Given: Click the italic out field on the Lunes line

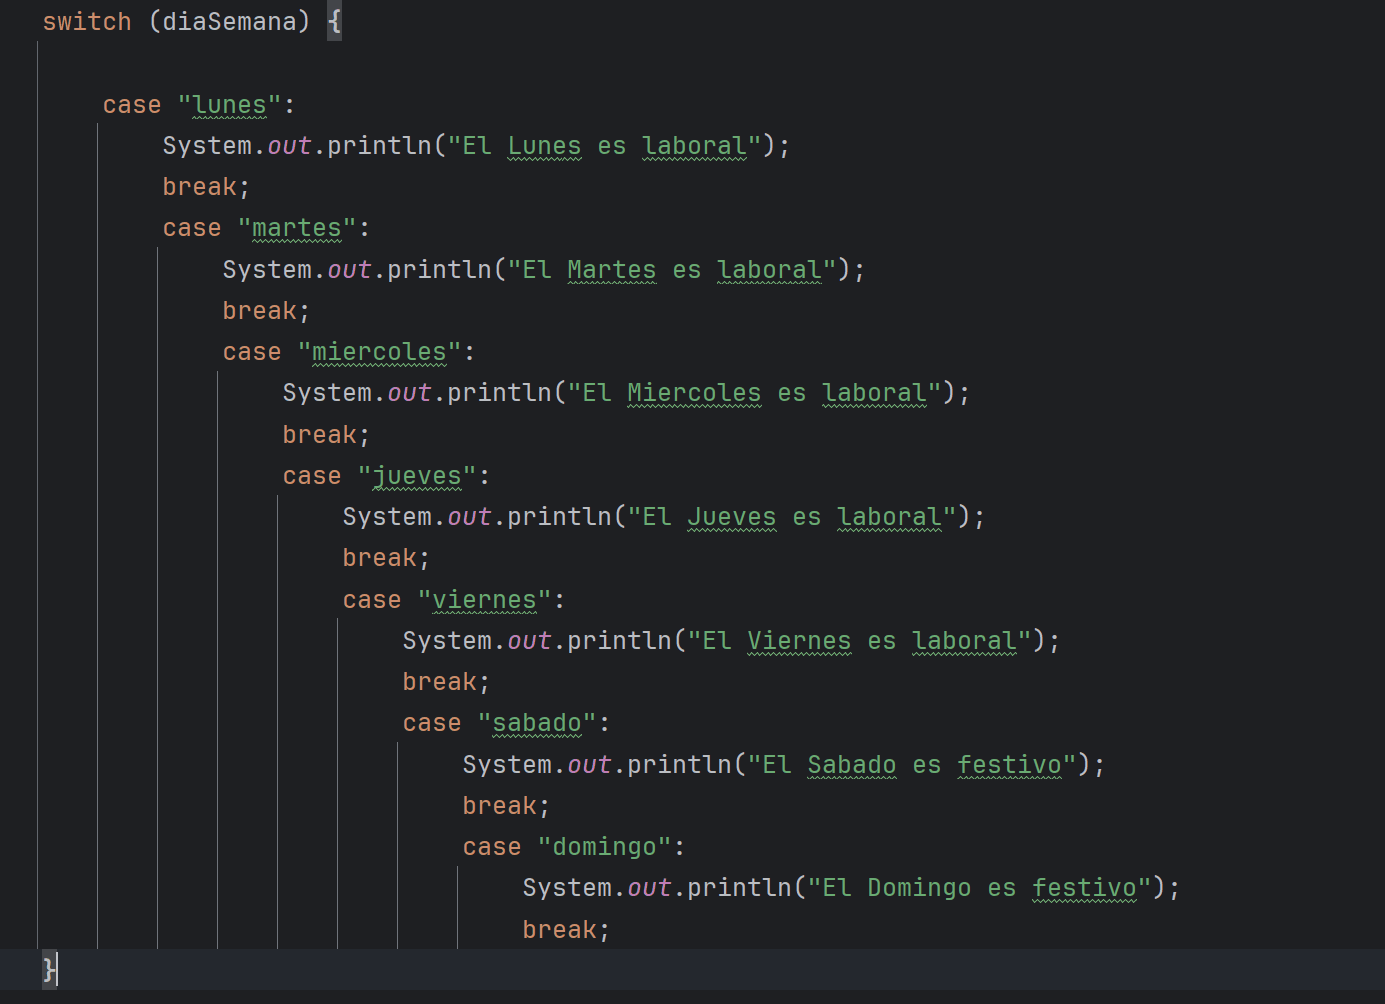Looking at the screenshot, I should (289, 146).
